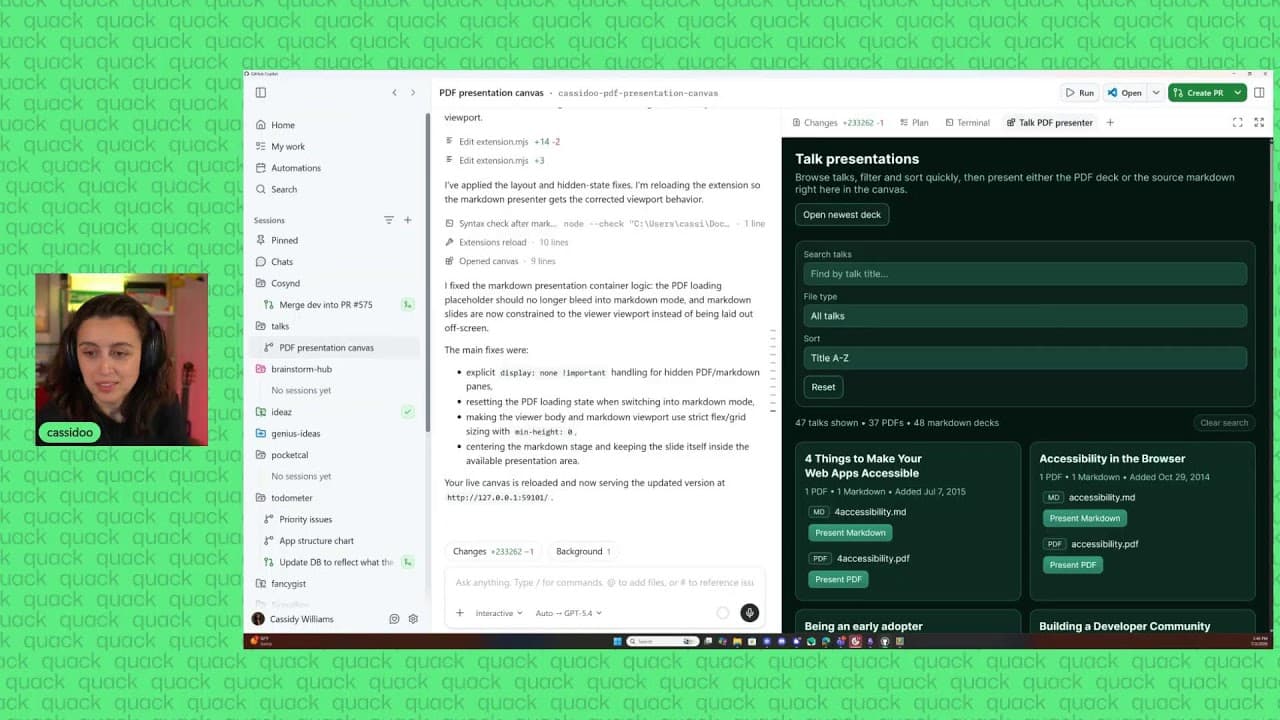Add a new session with plus icon
Screen dimensions: 1280x720
408,220
